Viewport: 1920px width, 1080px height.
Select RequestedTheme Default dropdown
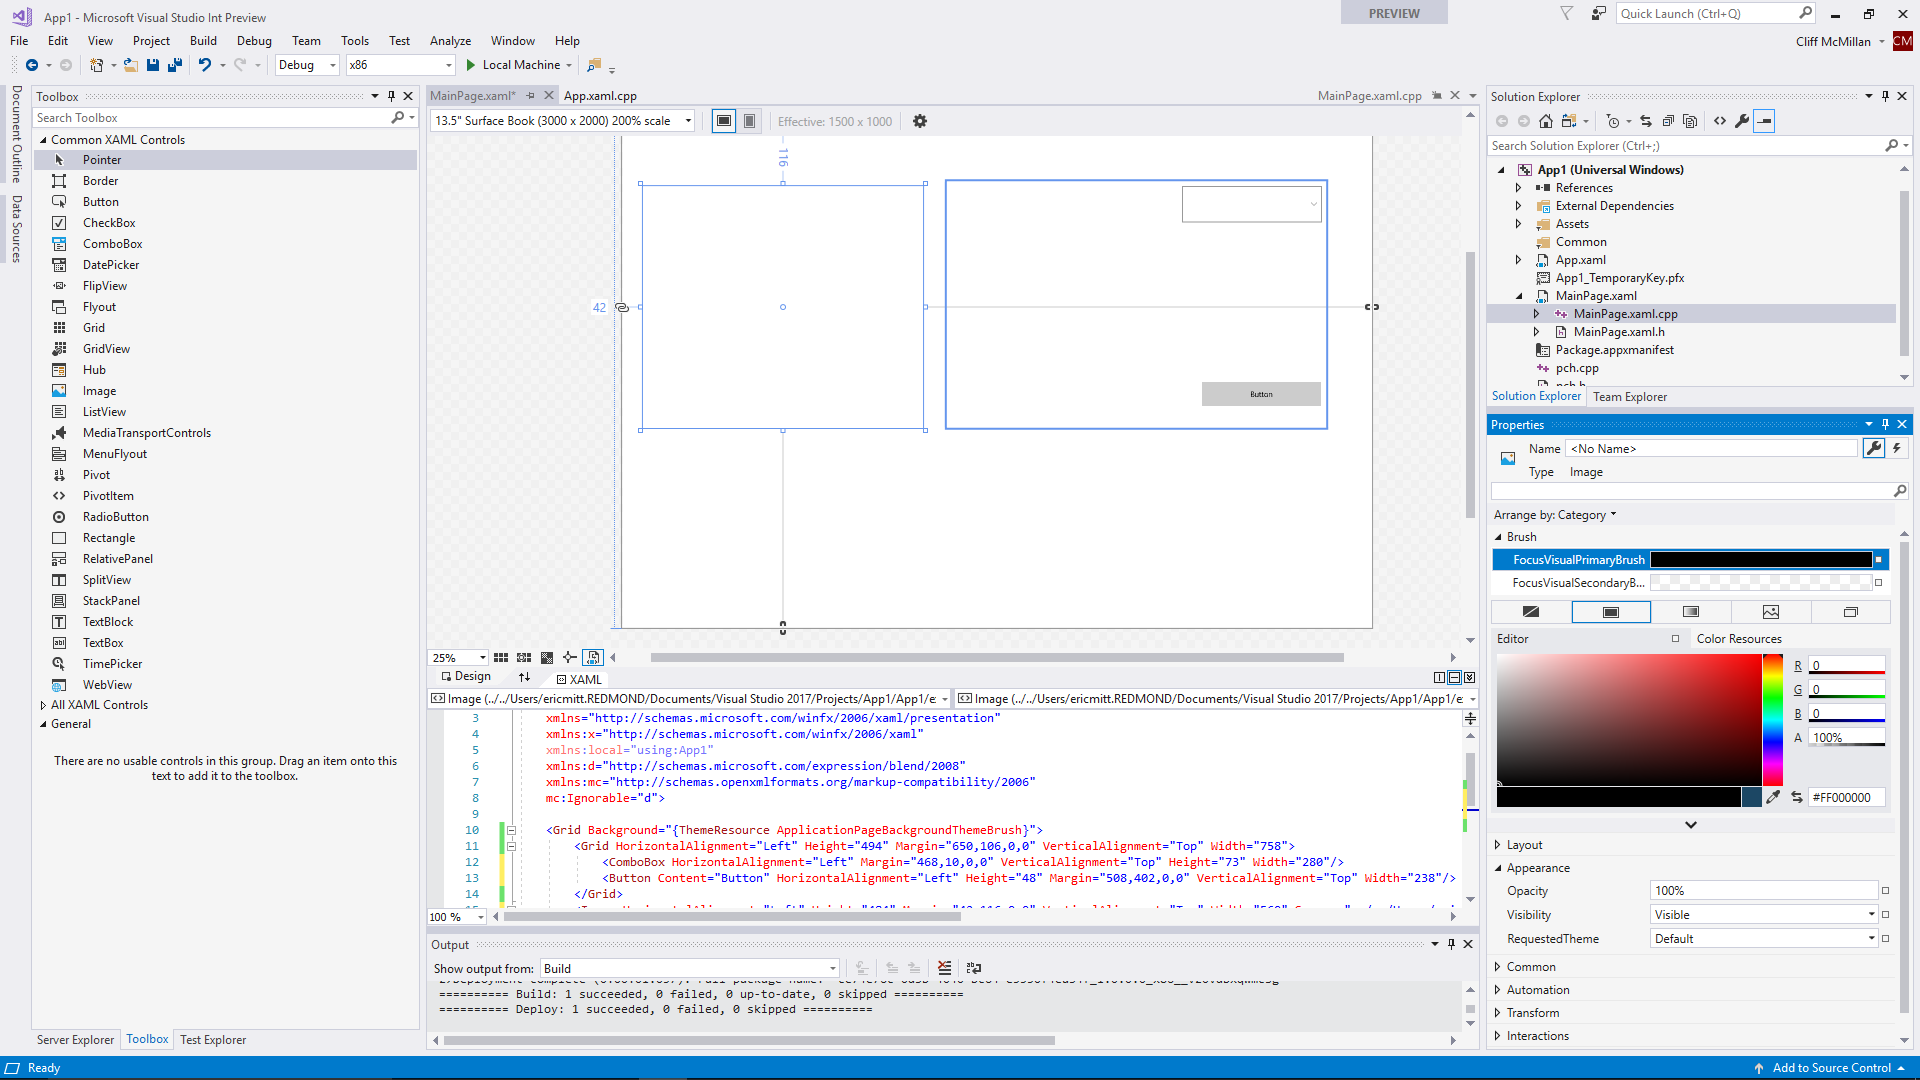click(x=1763, y=938)
